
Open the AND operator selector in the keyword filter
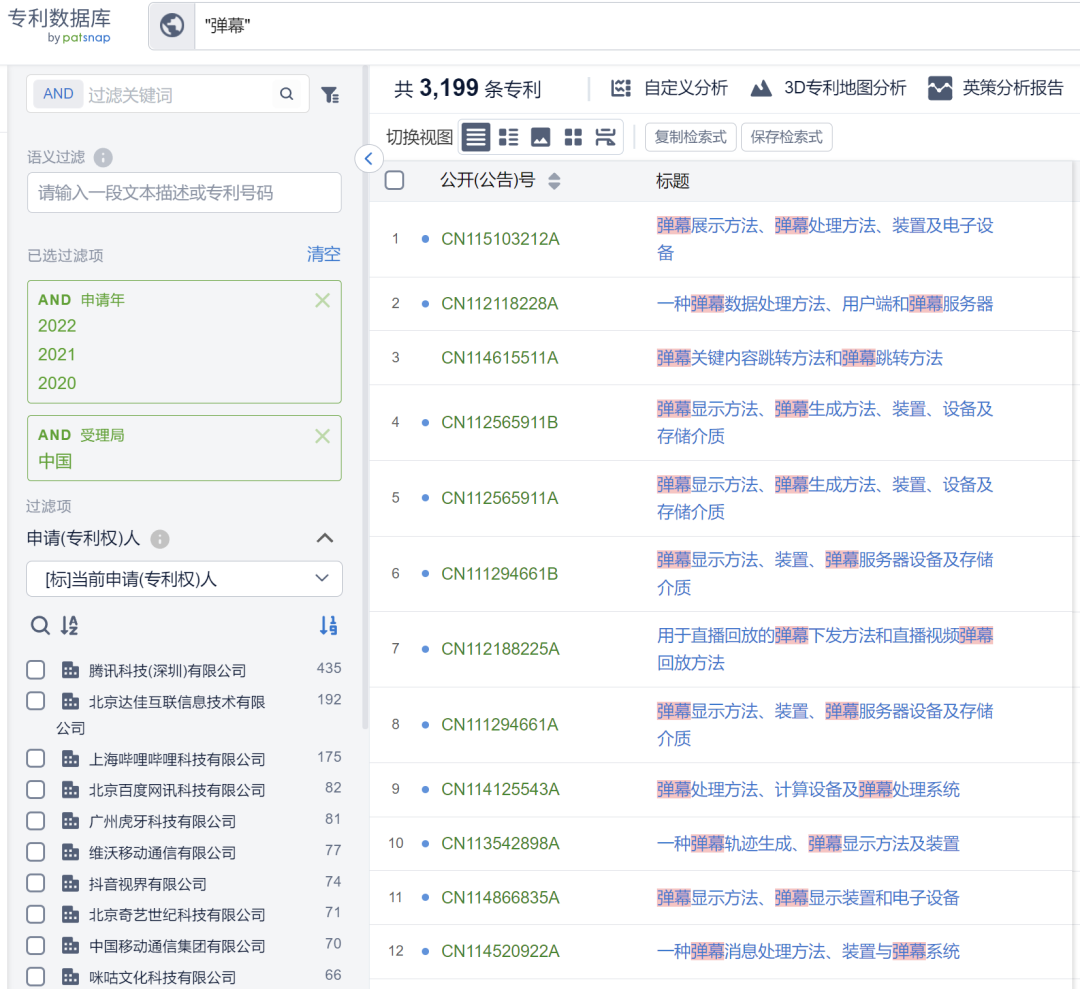click(x=58, y=94)
